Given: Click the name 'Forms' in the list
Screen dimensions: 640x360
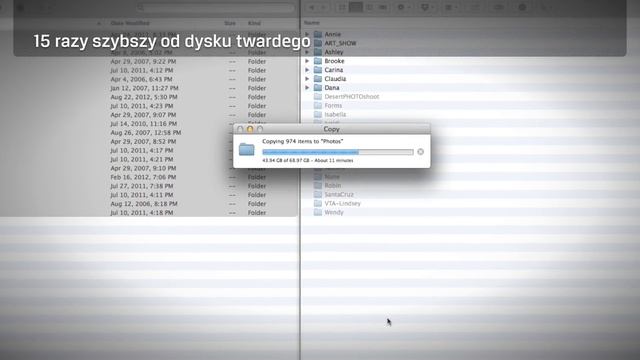Looking at the screenshot, I should [x=333, y=106].
